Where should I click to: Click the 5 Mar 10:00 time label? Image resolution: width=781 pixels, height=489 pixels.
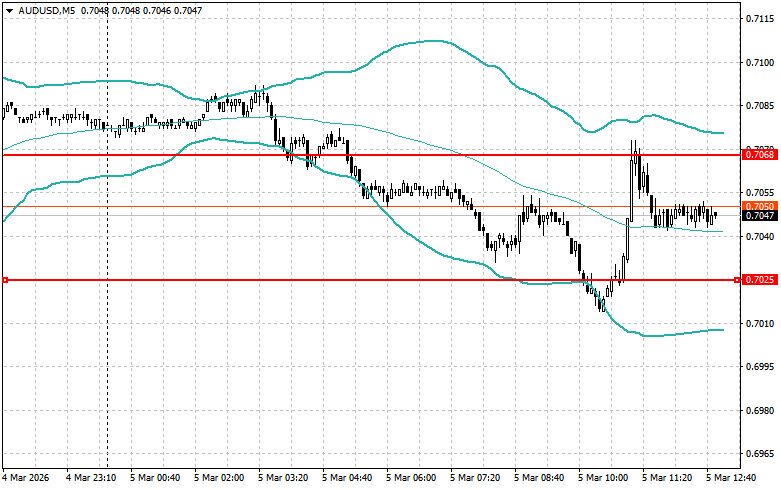[x=604, y=478]
